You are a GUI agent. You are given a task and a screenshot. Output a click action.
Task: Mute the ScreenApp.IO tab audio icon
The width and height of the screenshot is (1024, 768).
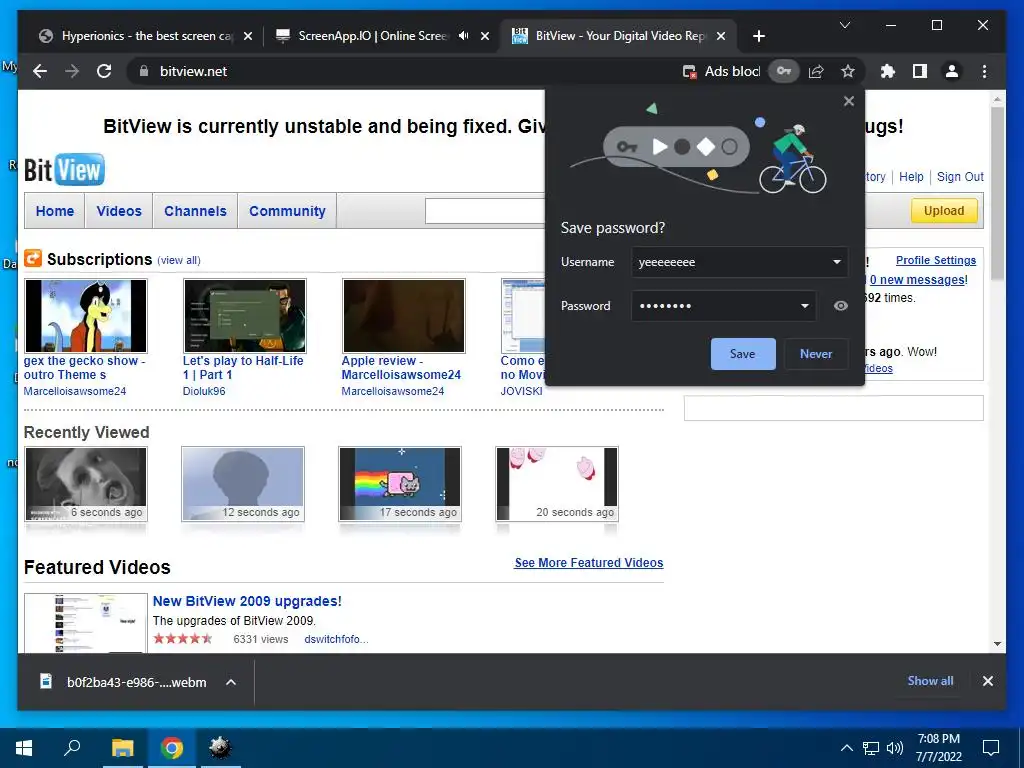pos(464,36)
